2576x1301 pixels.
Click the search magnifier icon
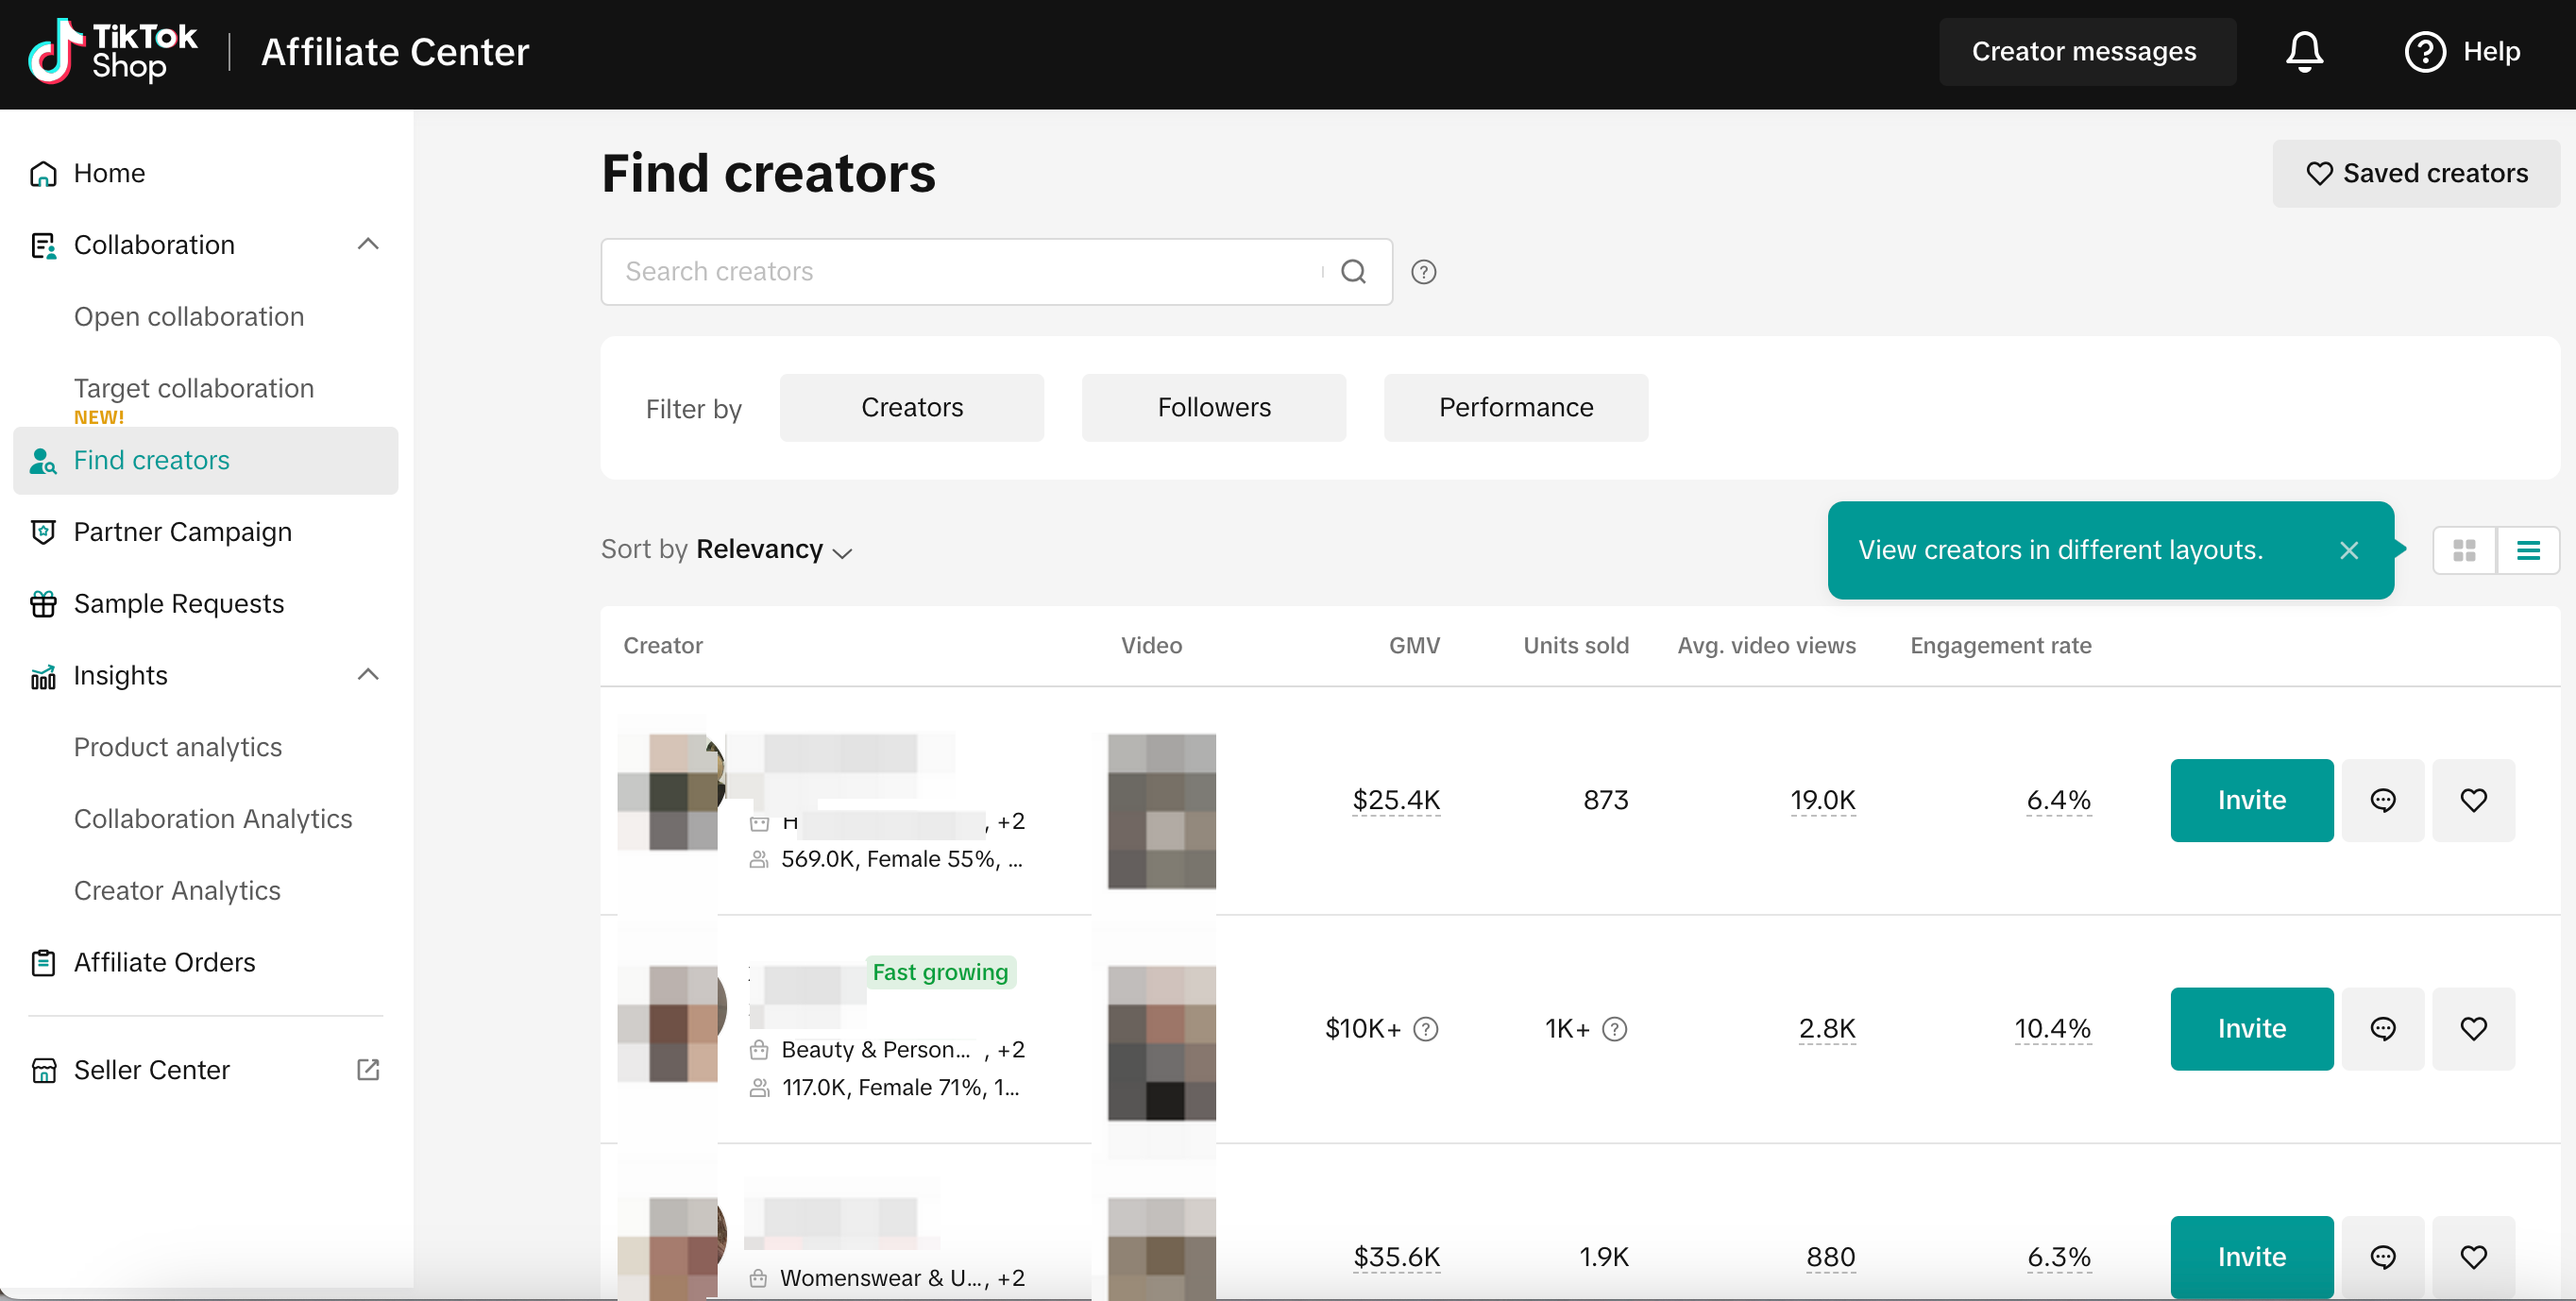click(x=1353, y=272)
